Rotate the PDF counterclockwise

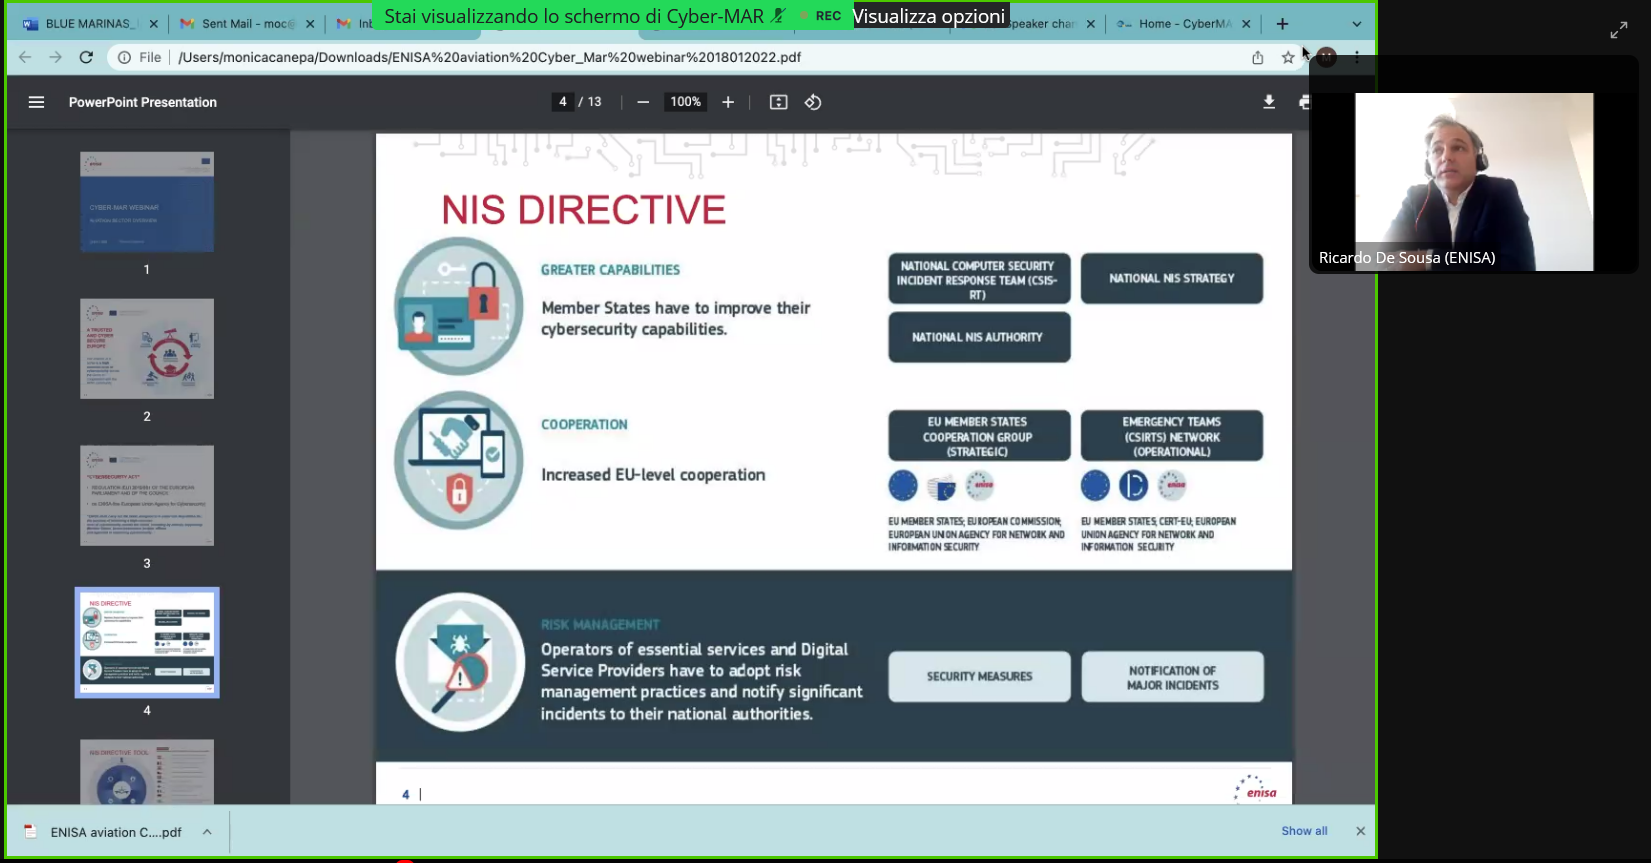(x=813, y=102)
